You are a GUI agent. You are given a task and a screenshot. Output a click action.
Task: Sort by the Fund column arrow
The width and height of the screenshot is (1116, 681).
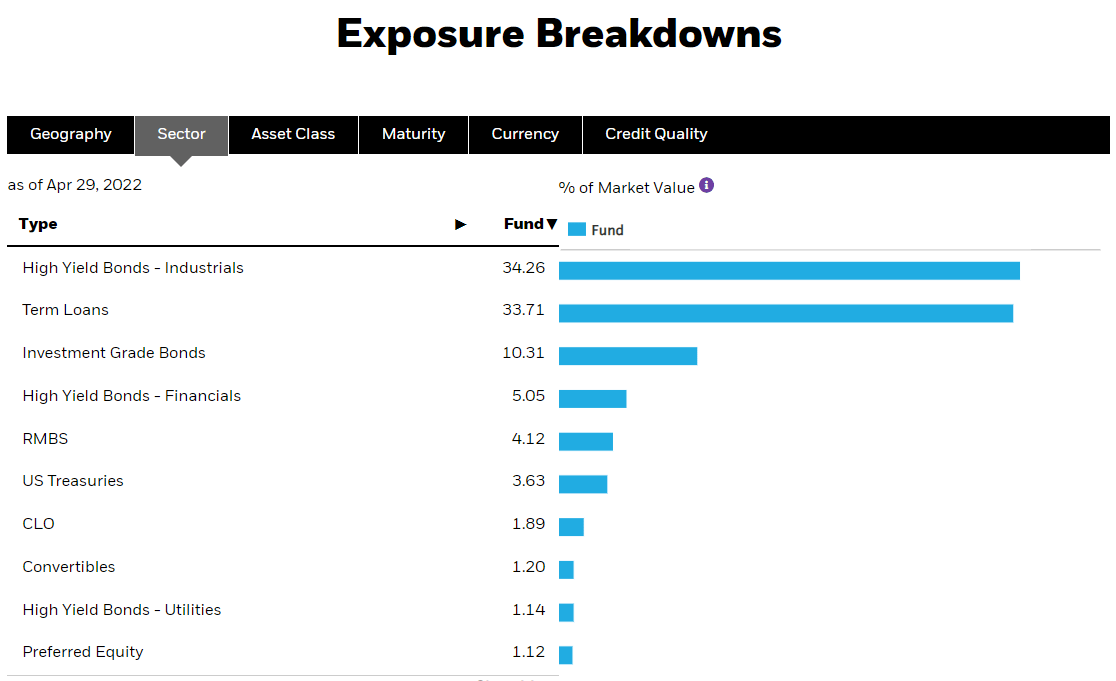click(x=551, y=225)
